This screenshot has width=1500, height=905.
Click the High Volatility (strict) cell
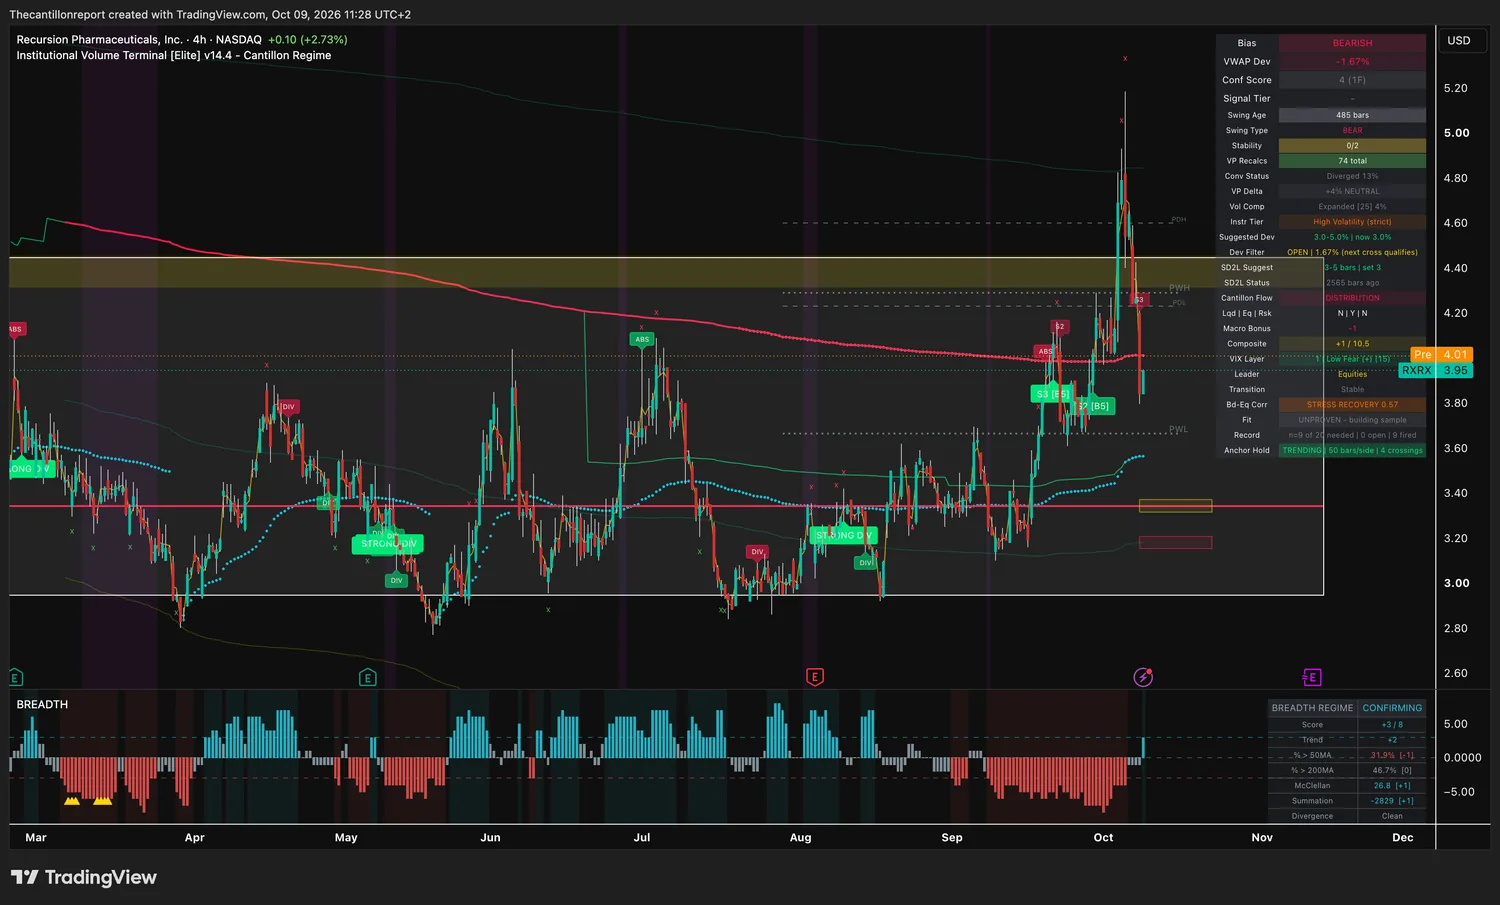(x=1352, y=221)
